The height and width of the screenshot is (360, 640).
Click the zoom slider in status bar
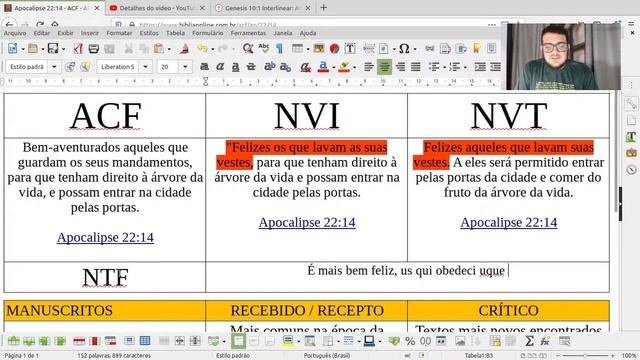585,356
